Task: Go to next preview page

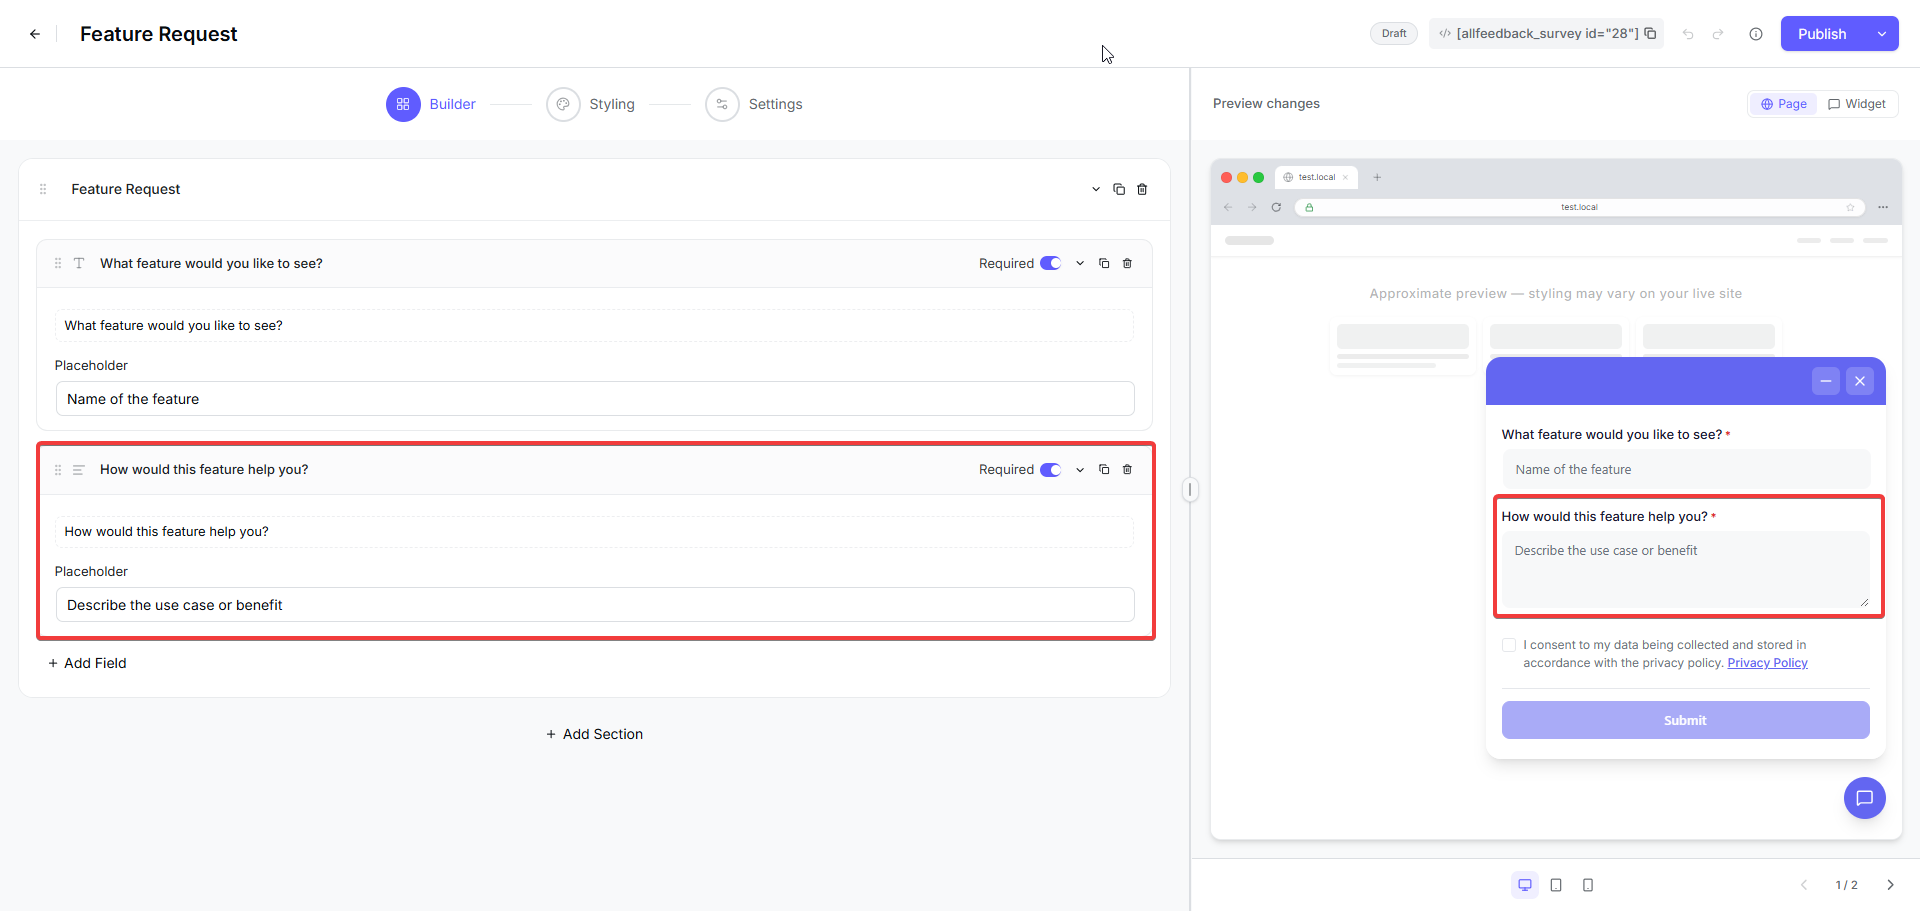Action: point(1890,885)
